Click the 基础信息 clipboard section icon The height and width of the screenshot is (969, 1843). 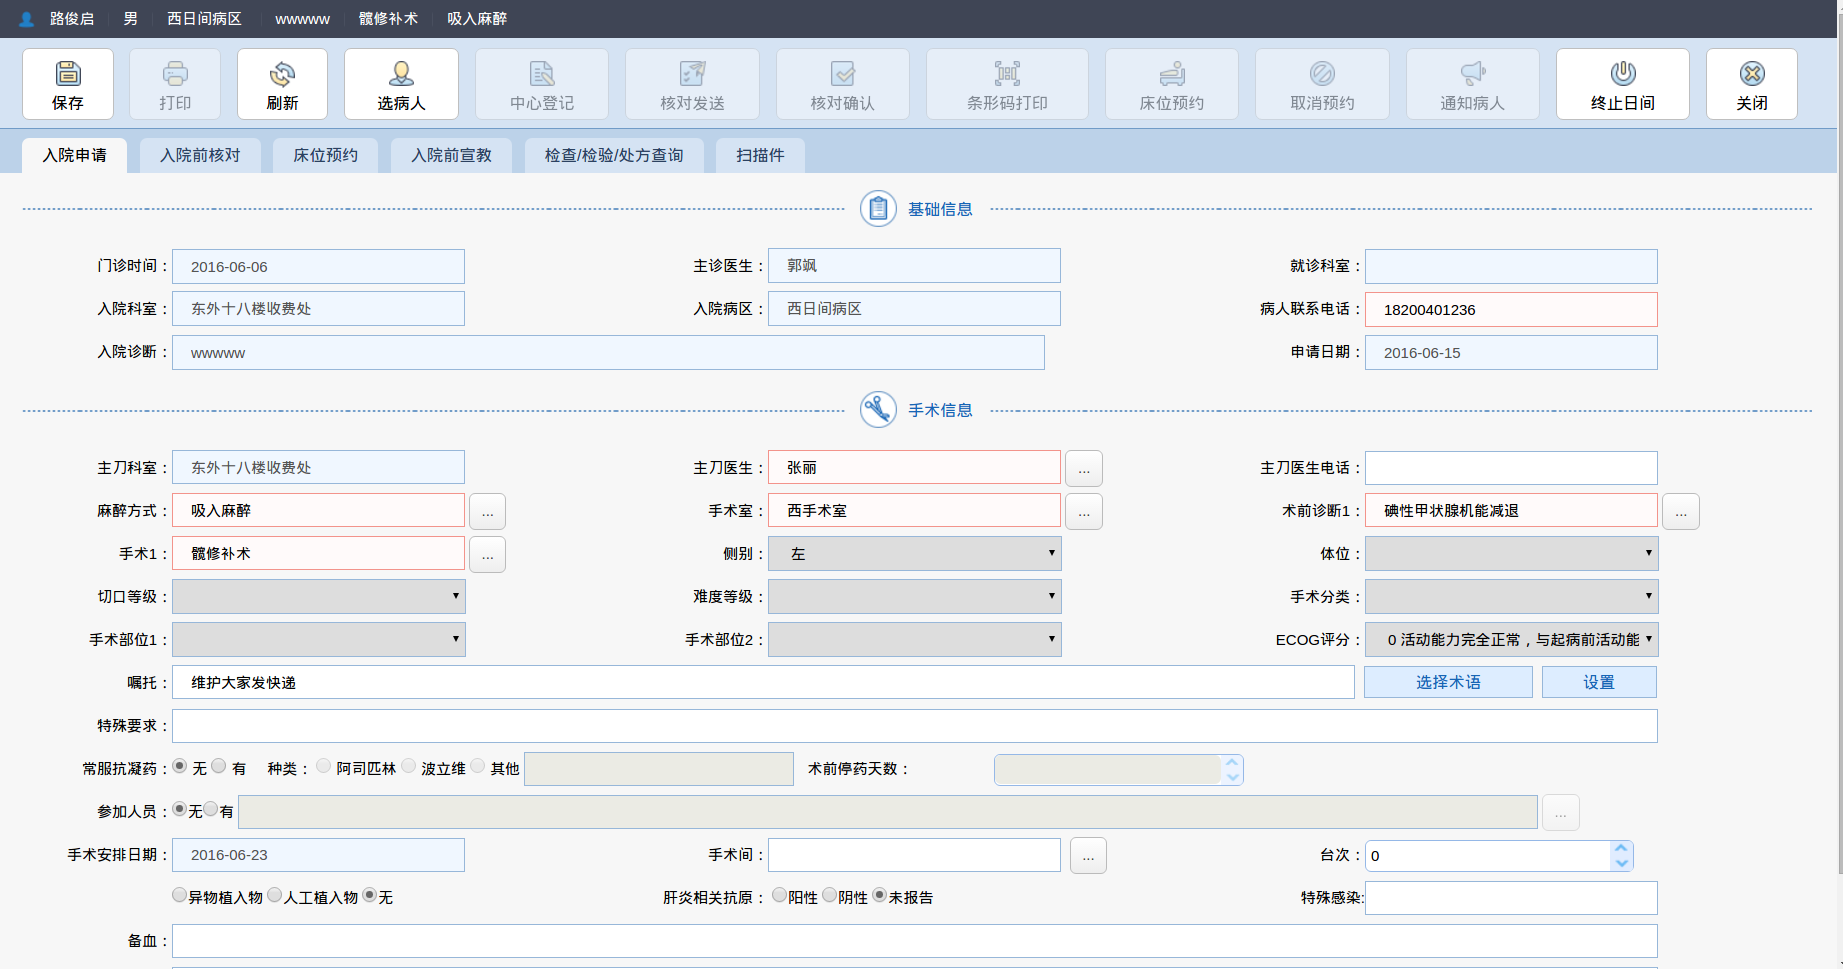tap(878, 209)
